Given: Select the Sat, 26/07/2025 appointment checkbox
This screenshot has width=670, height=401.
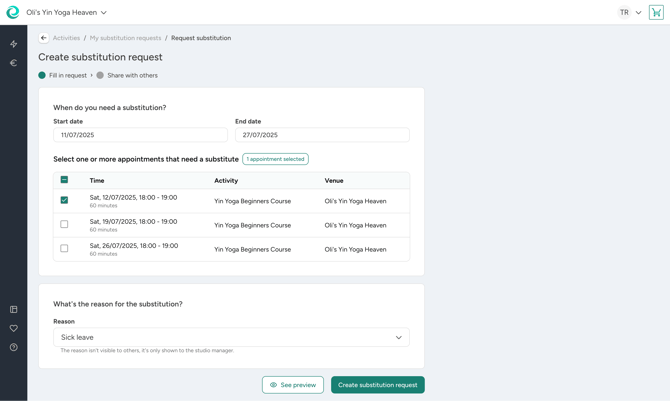Looking at the screenshot, I should point(64,248).
